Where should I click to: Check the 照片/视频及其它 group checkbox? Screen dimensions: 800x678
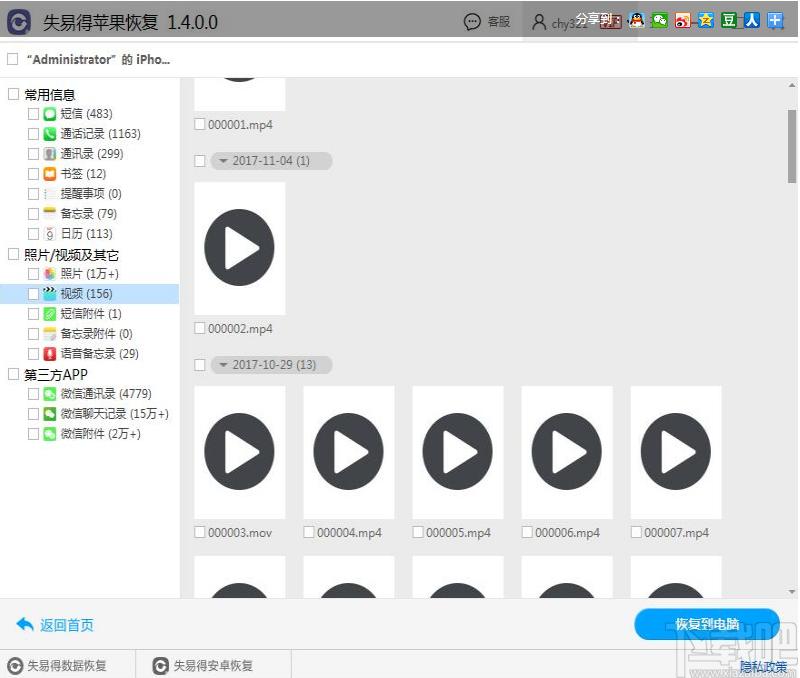14,254
